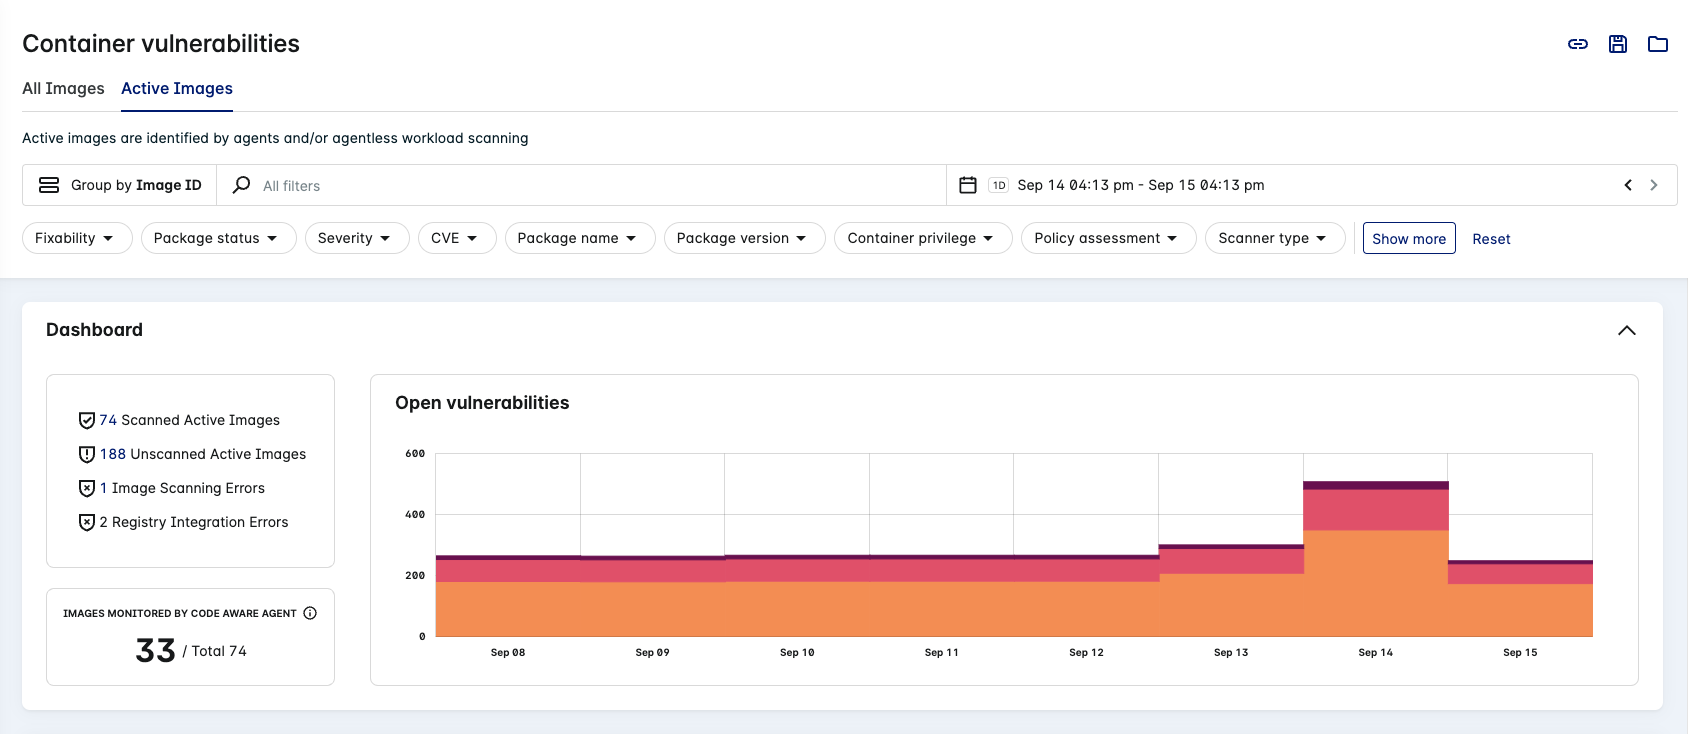Collapse the Dashboard section

[1626, 330]
